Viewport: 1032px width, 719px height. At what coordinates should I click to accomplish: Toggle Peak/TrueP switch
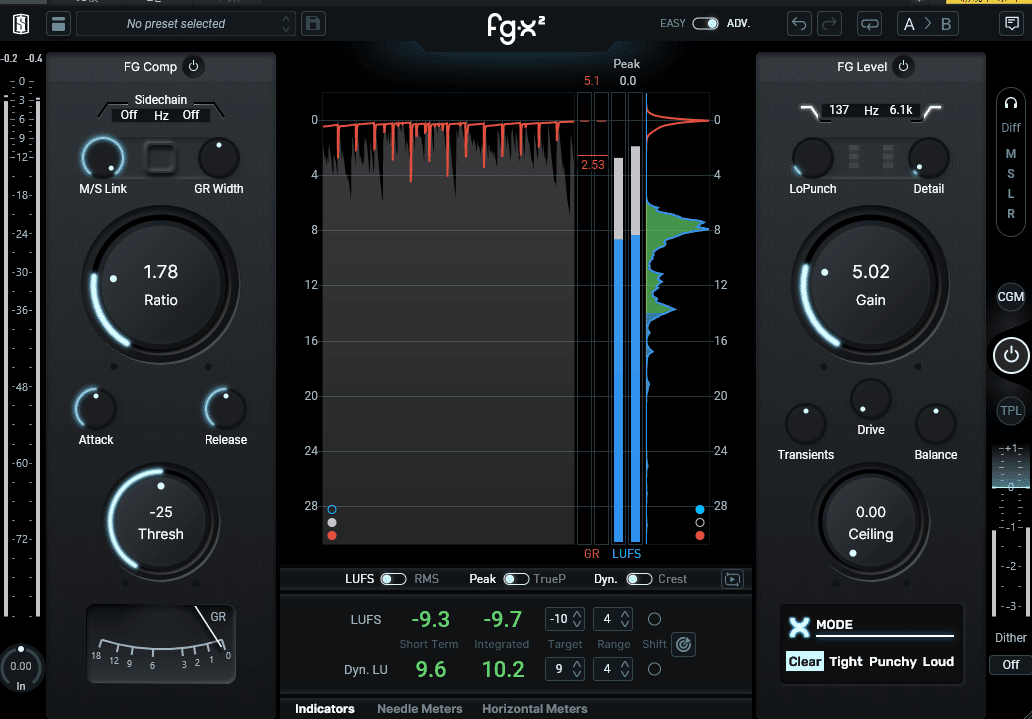click(516, 579)
